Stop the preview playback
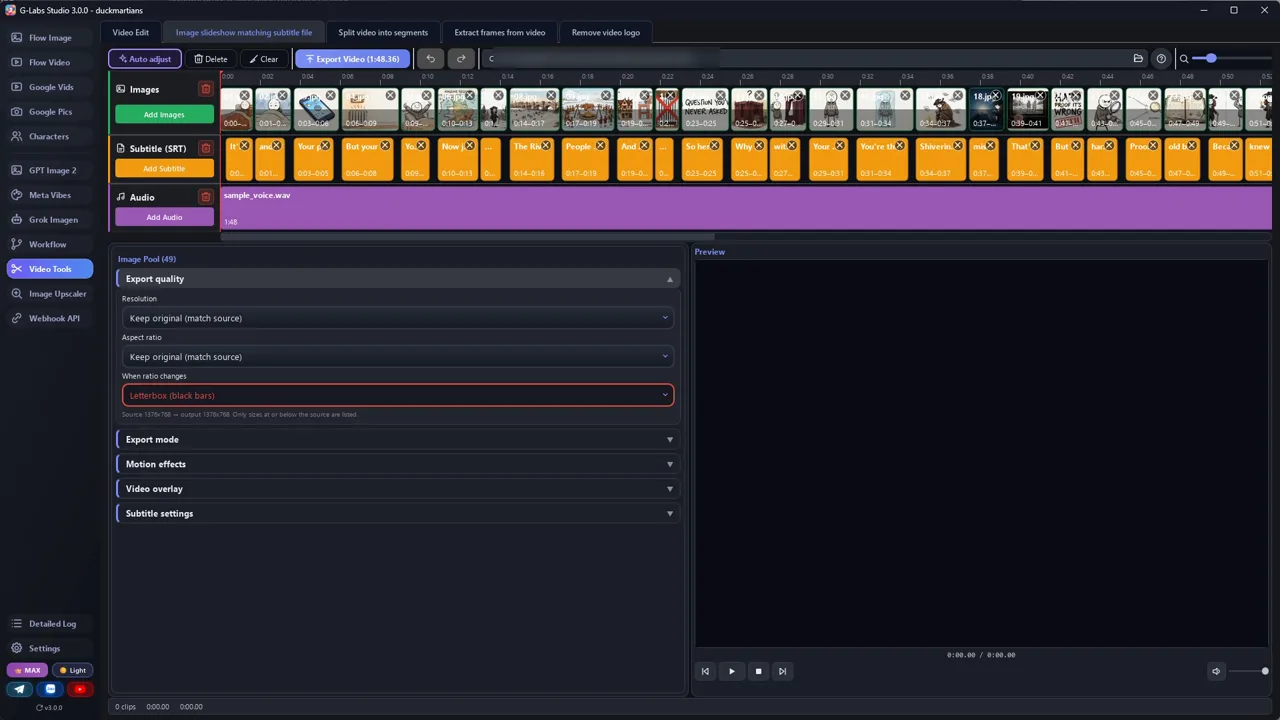The image size is (1280, 720). (x=758, y=671)
